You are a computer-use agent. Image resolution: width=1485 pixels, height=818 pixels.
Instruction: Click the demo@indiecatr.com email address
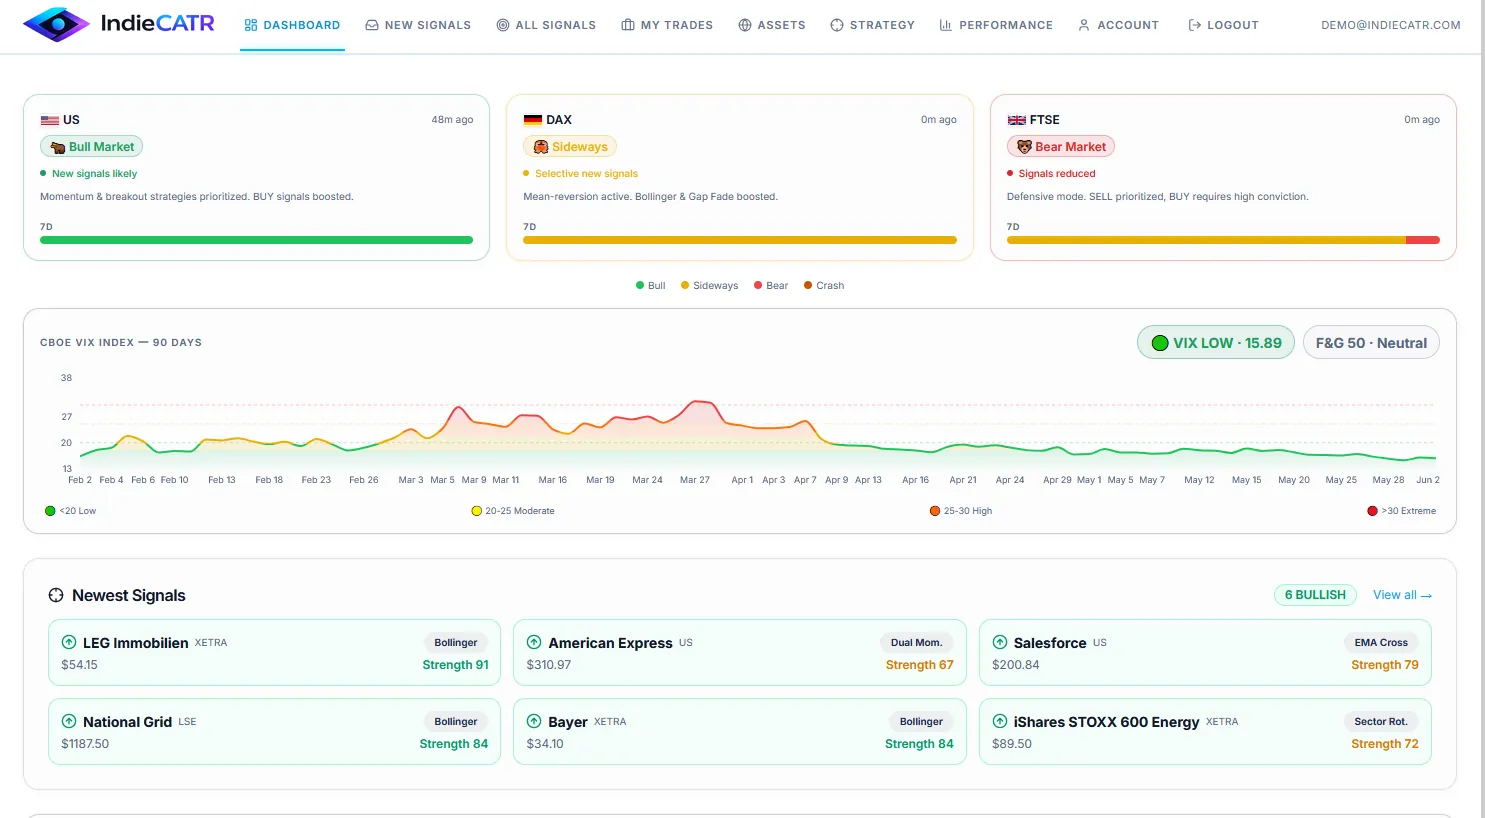click(1391, 25)
